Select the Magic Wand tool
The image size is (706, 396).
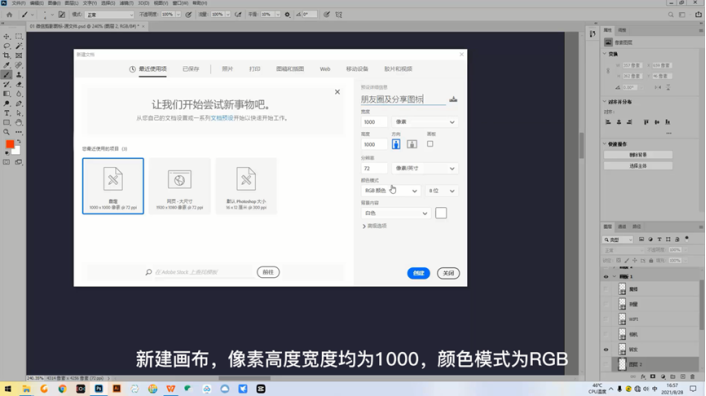18,46
